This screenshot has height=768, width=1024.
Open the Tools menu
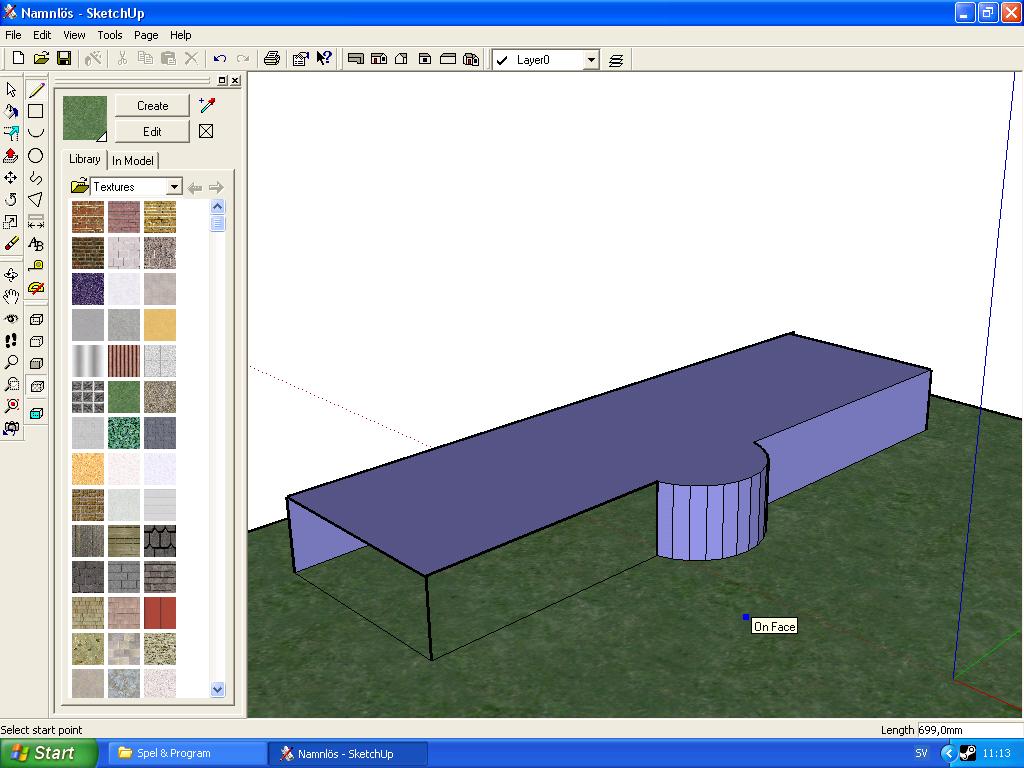(x=110, y=35)
